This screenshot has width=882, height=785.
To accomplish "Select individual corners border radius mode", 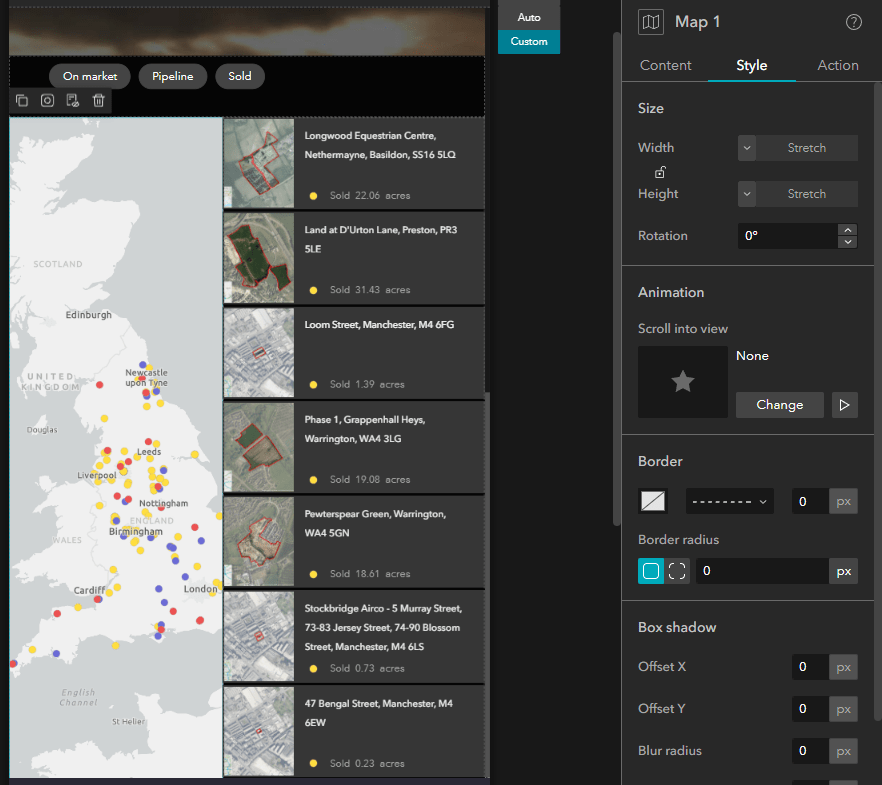I will tap(677, 571).
